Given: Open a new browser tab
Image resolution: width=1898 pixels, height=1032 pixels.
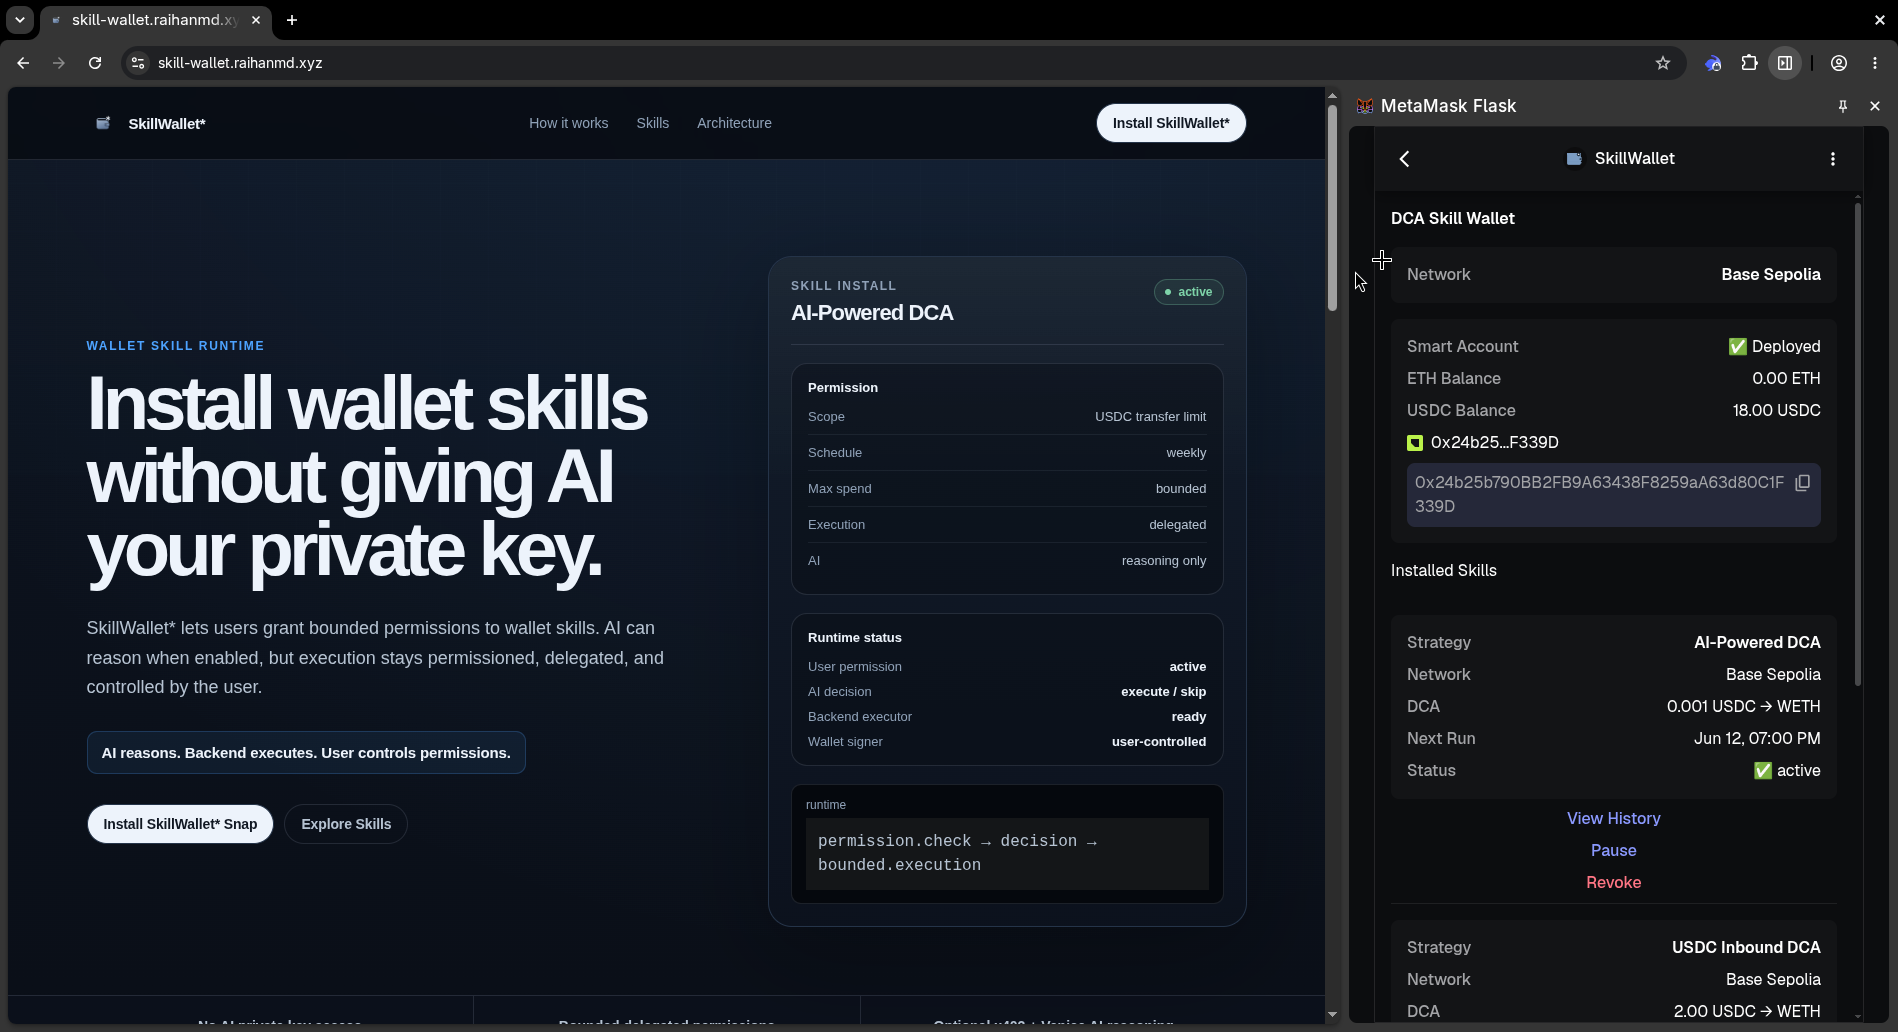Looking at the screenshot, I should click(x=292, y=20).
